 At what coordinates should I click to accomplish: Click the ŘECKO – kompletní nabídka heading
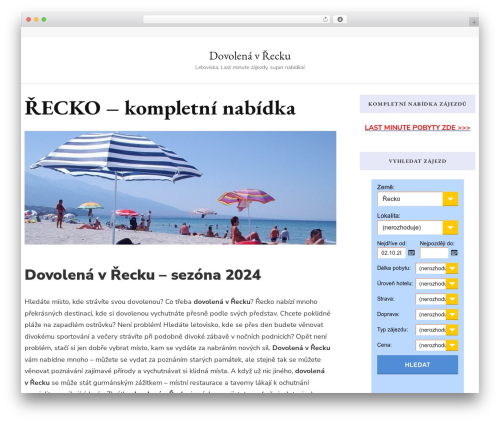[160, 108]
